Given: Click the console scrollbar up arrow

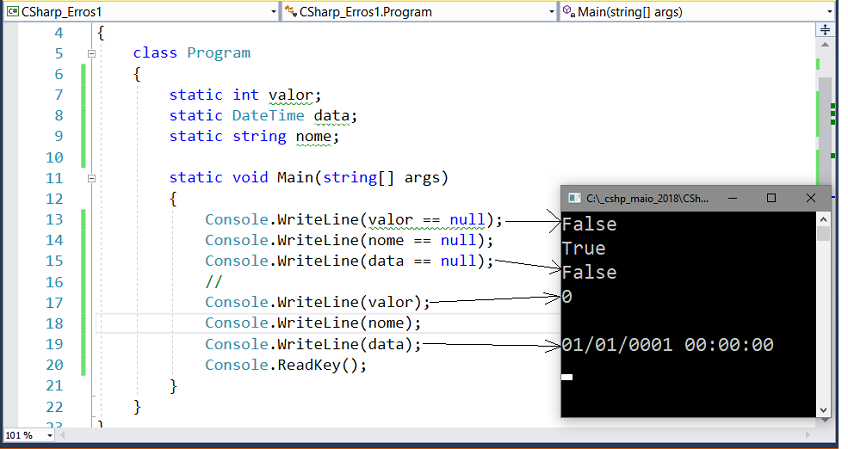Looking at the screenshot, I should (x=823, y=219).
